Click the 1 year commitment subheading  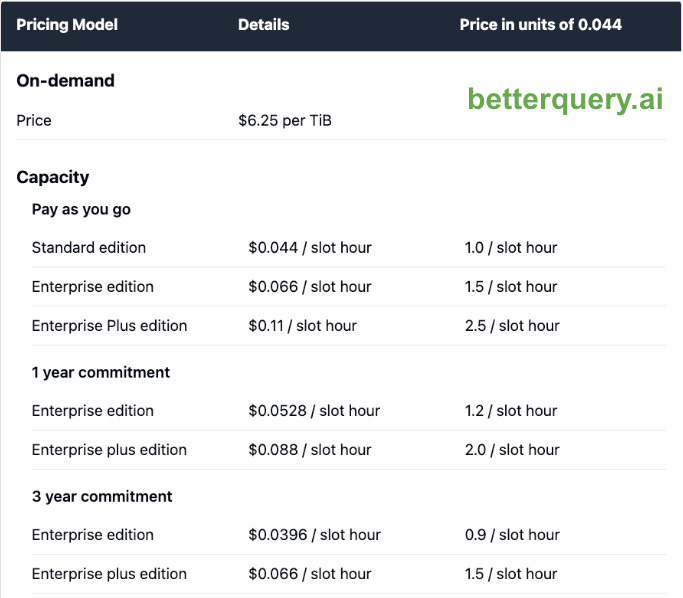click(101, 372)
